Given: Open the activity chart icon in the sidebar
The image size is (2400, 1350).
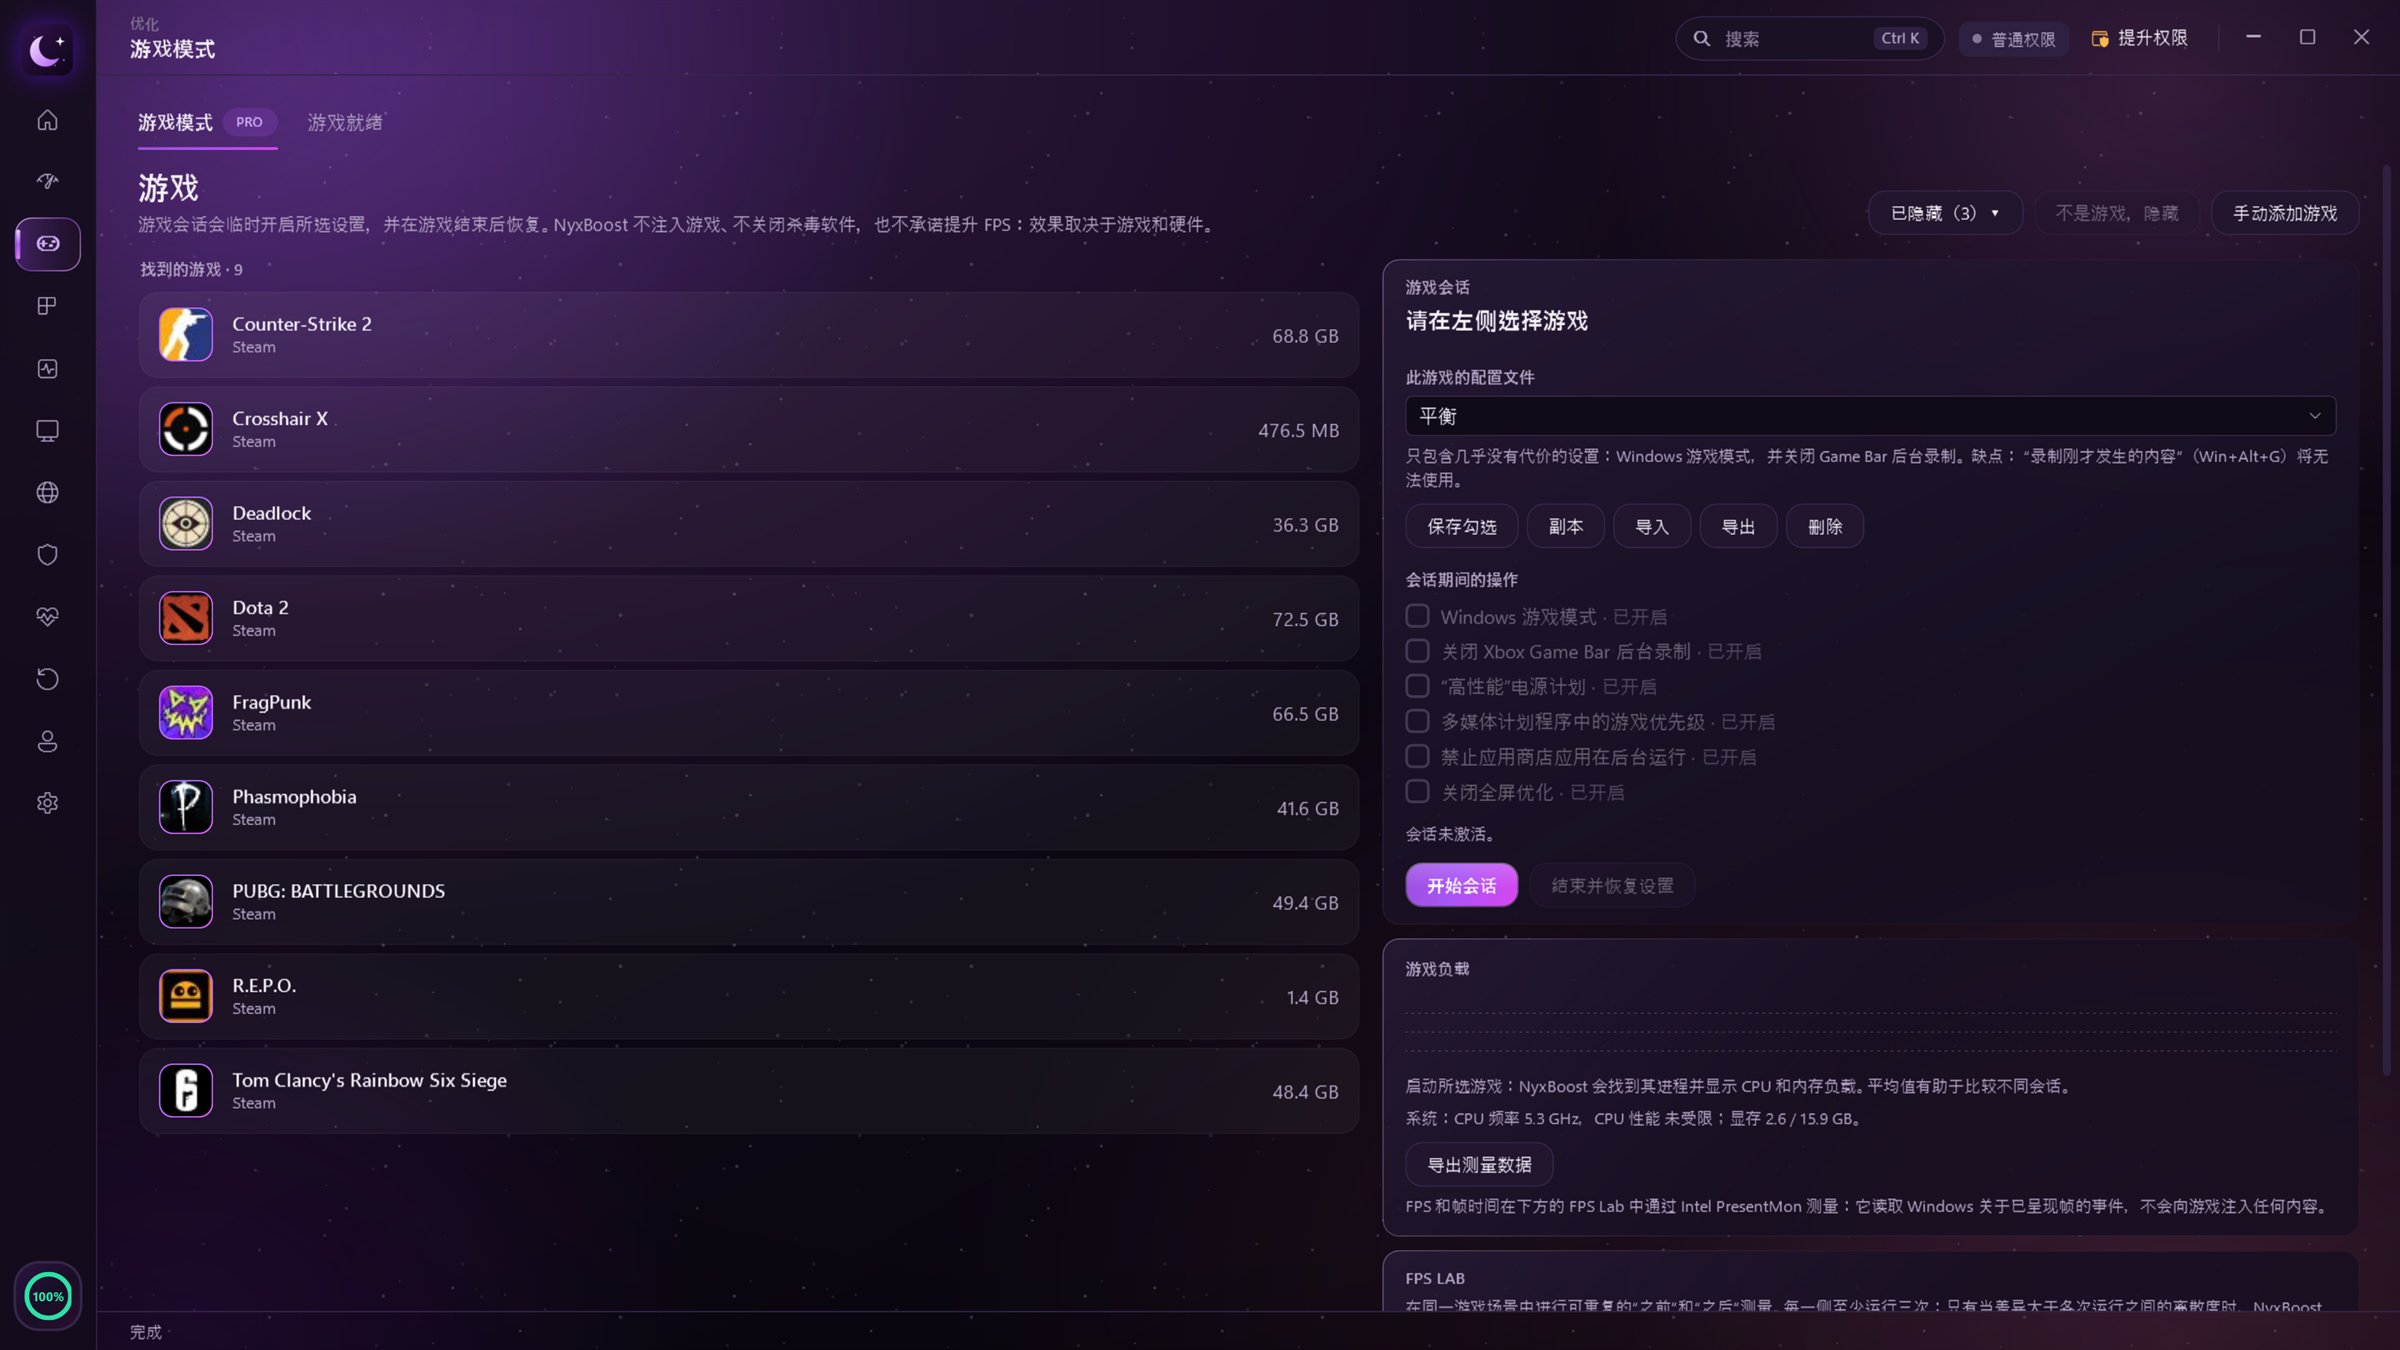Looking at the screenshot, I should pyautogui.click(x=47, y=369).
